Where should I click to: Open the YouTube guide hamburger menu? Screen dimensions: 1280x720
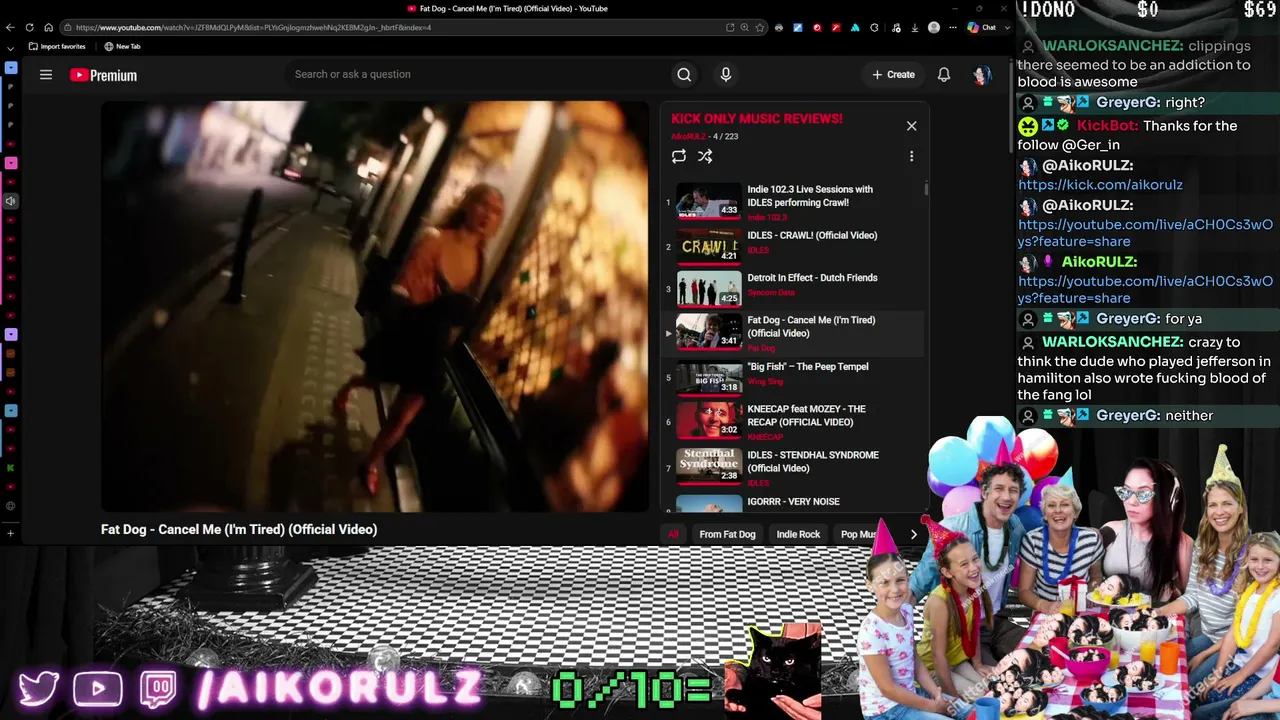click(46, 75)
